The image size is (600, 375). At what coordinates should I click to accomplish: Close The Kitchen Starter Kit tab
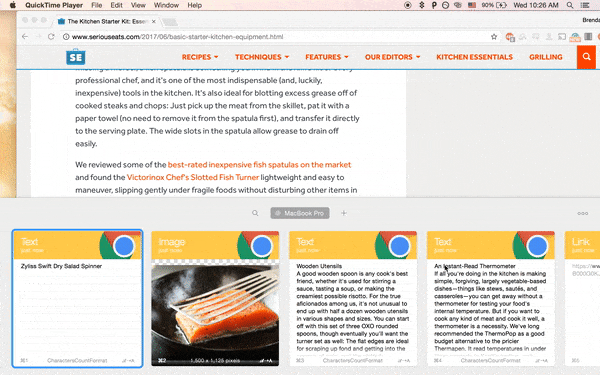[x=153, y=21]
